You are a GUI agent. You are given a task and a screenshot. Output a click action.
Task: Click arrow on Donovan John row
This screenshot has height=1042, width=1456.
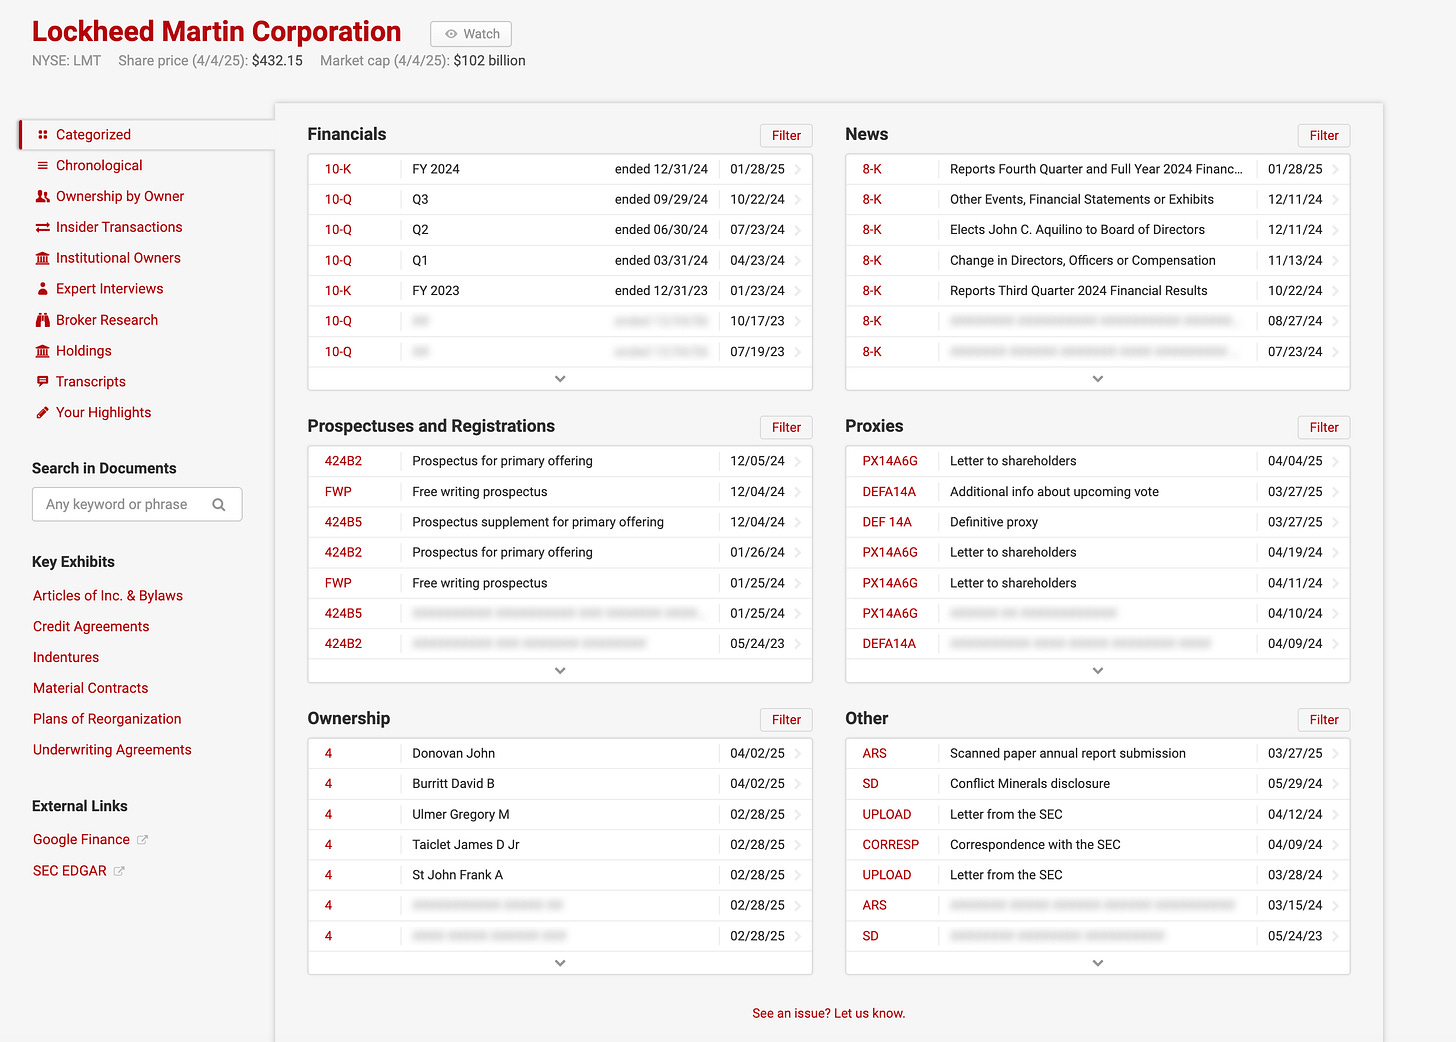(798, 754)
